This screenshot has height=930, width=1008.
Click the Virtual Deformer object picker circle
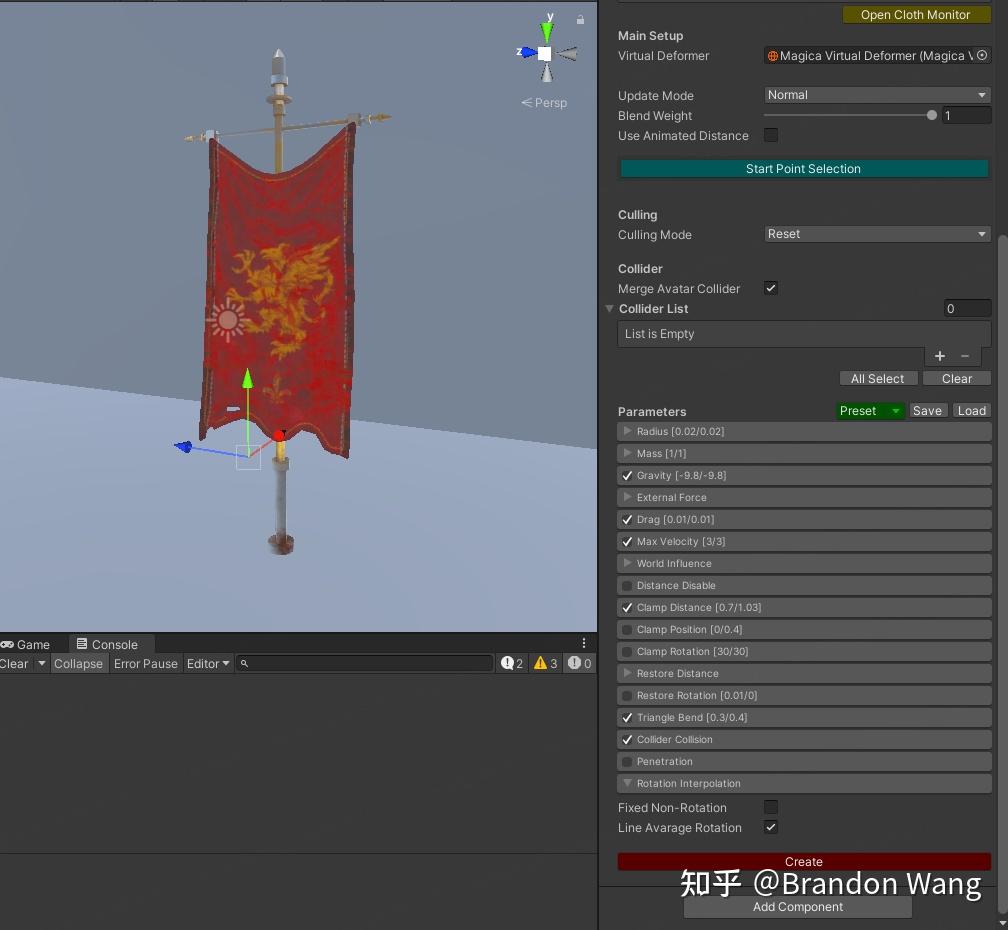click(x=982, y=55)
